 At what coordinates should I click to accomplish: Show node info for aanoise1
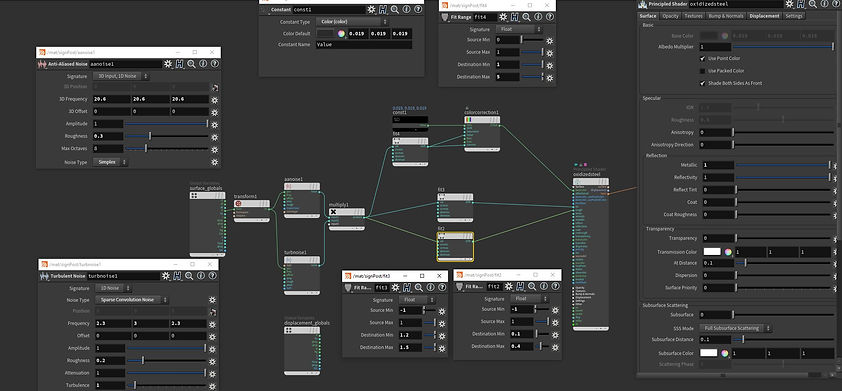[x=203, y=64]
